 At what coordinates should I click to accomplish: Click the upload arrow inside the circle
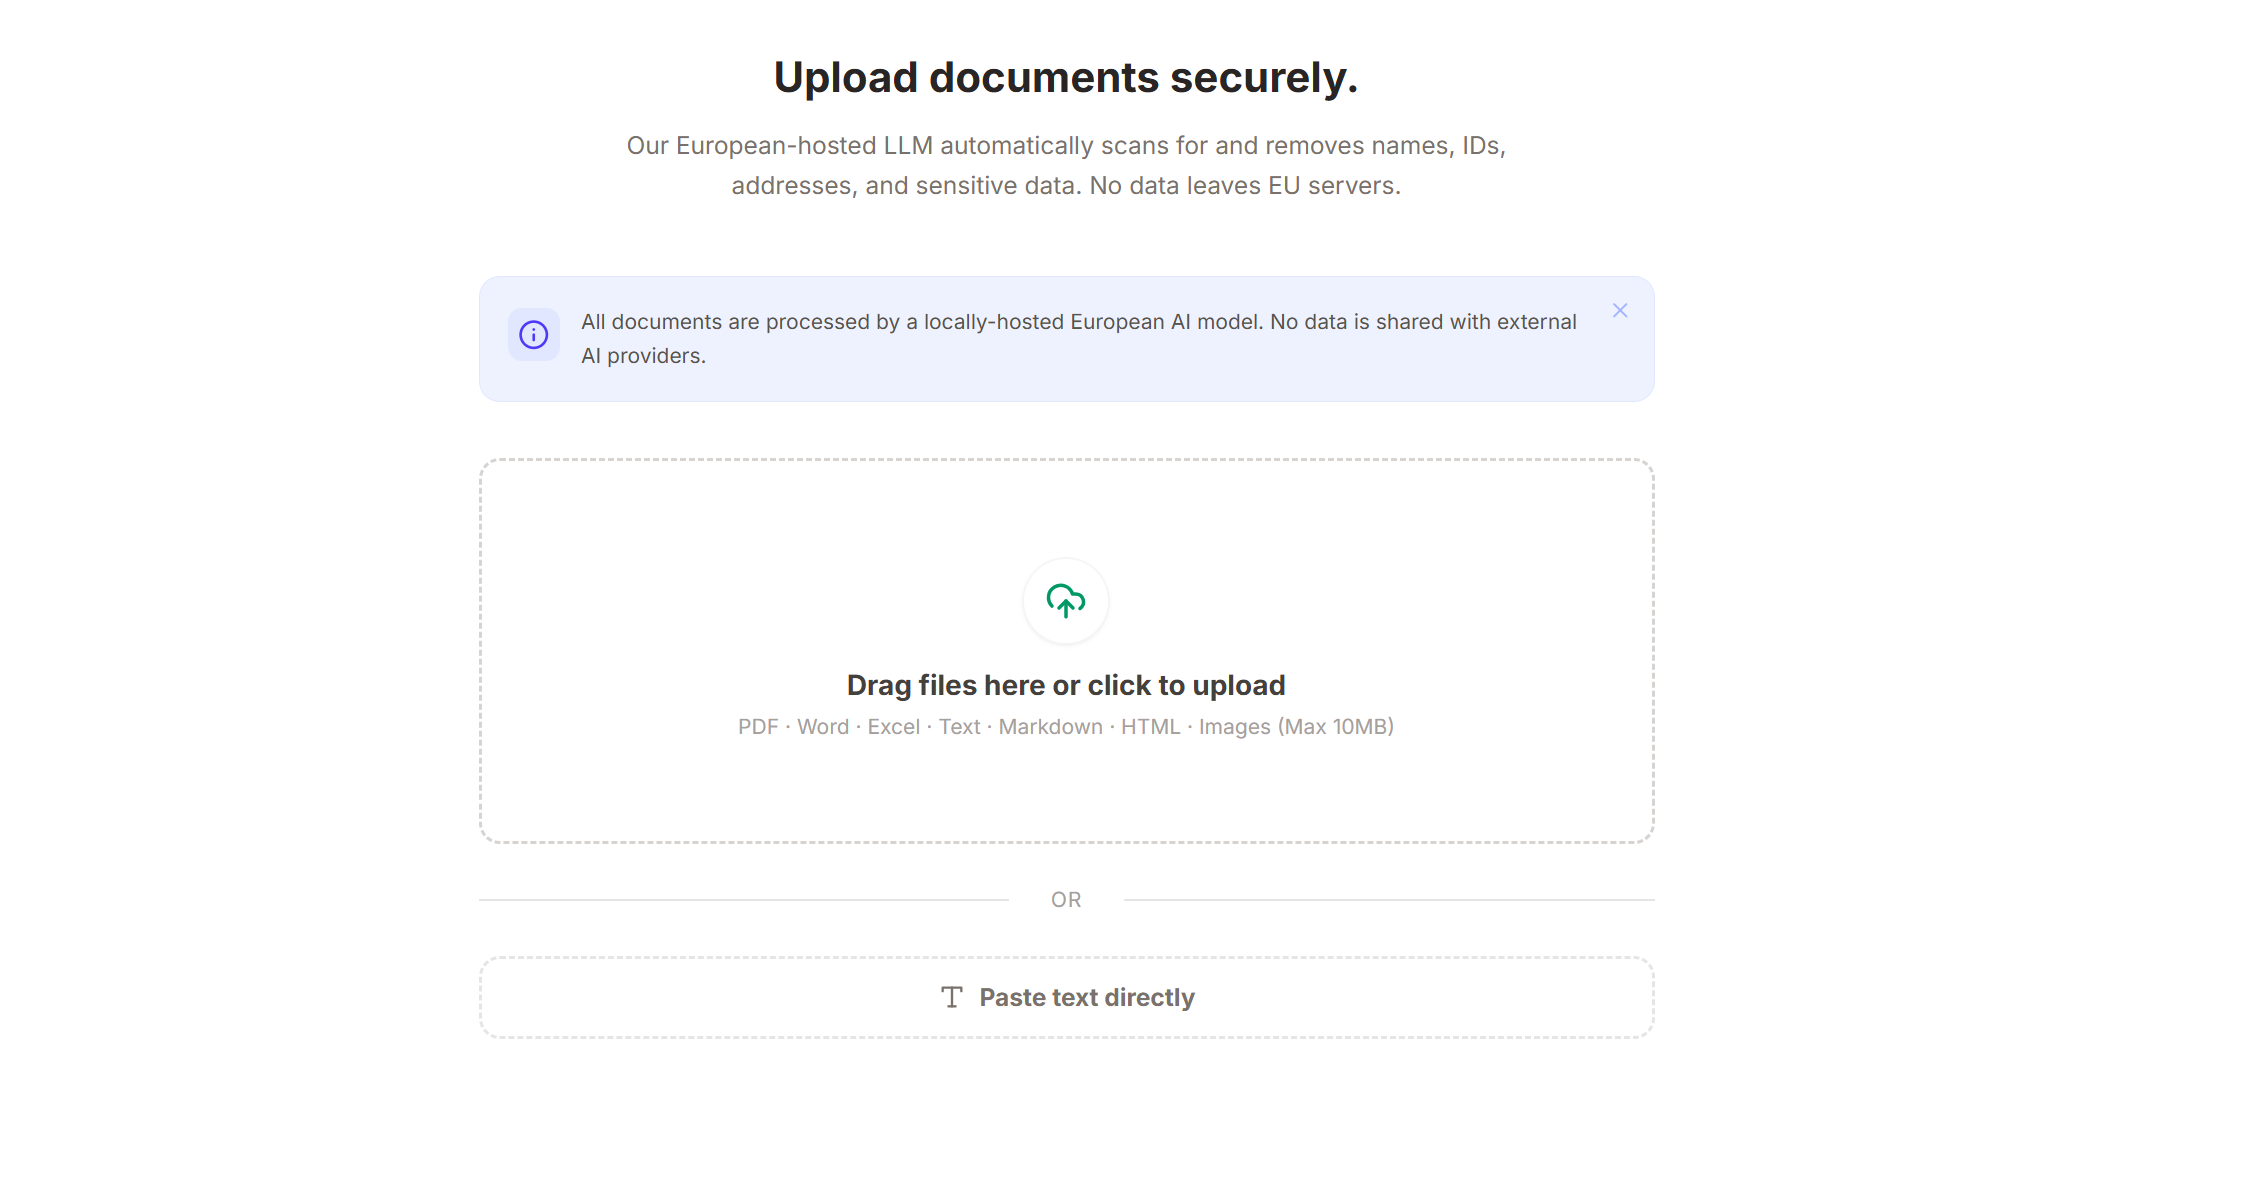(1065, 601)
